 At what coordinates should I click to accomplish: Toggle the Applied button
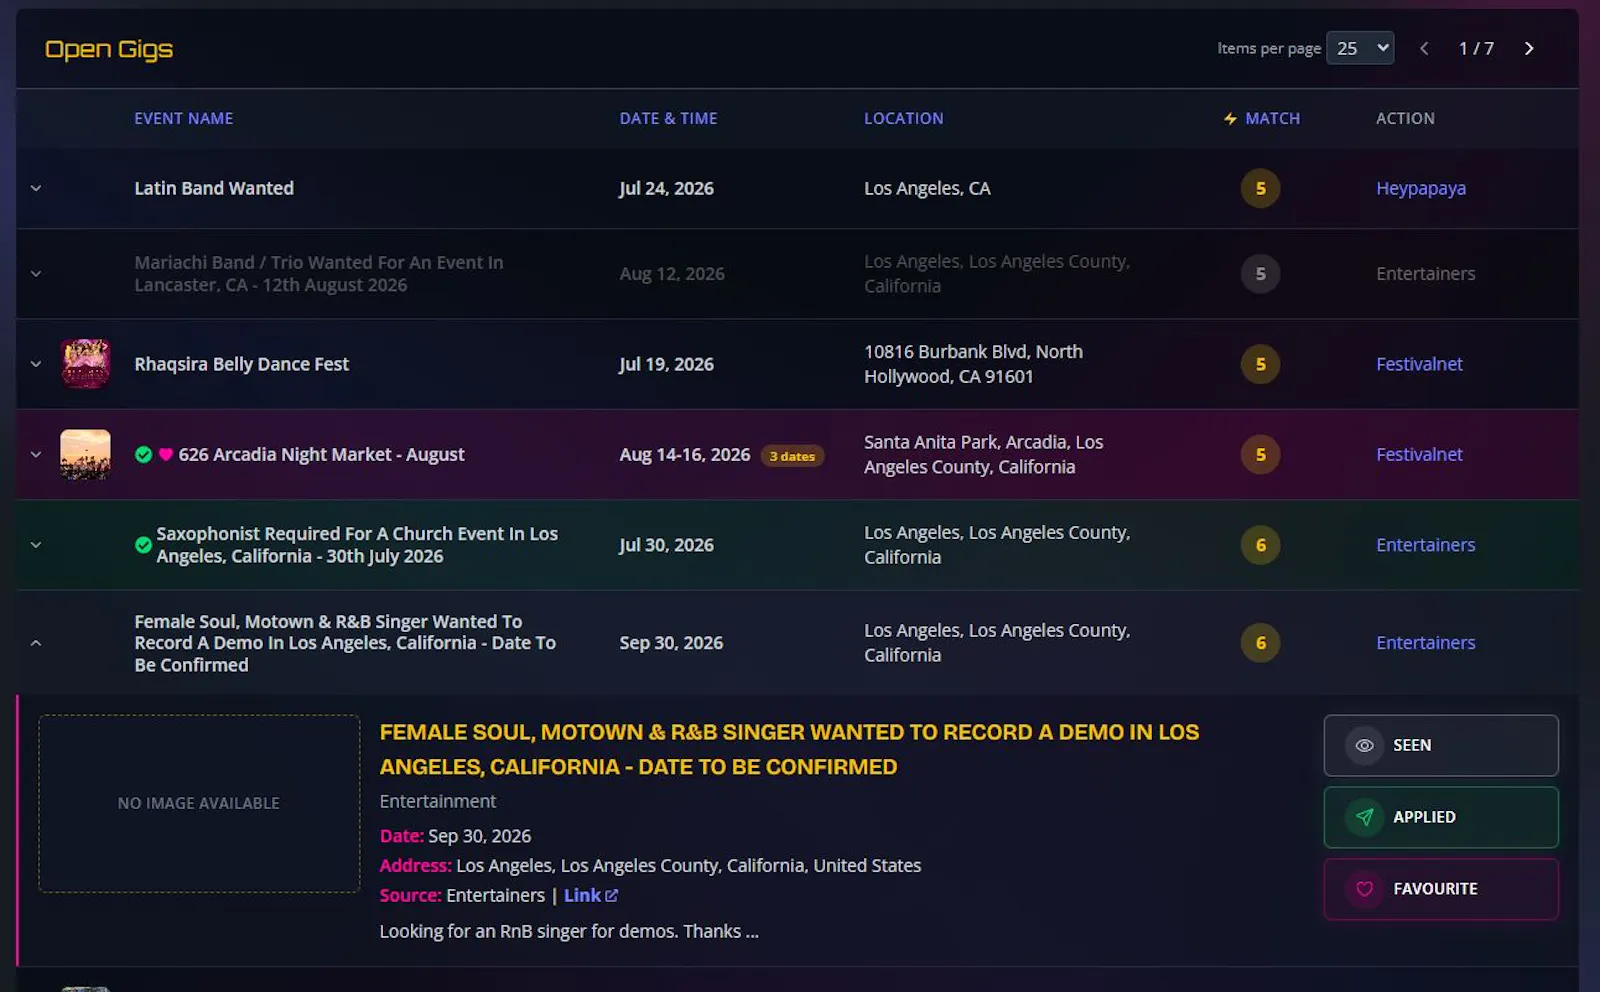tap(1441, 817)
